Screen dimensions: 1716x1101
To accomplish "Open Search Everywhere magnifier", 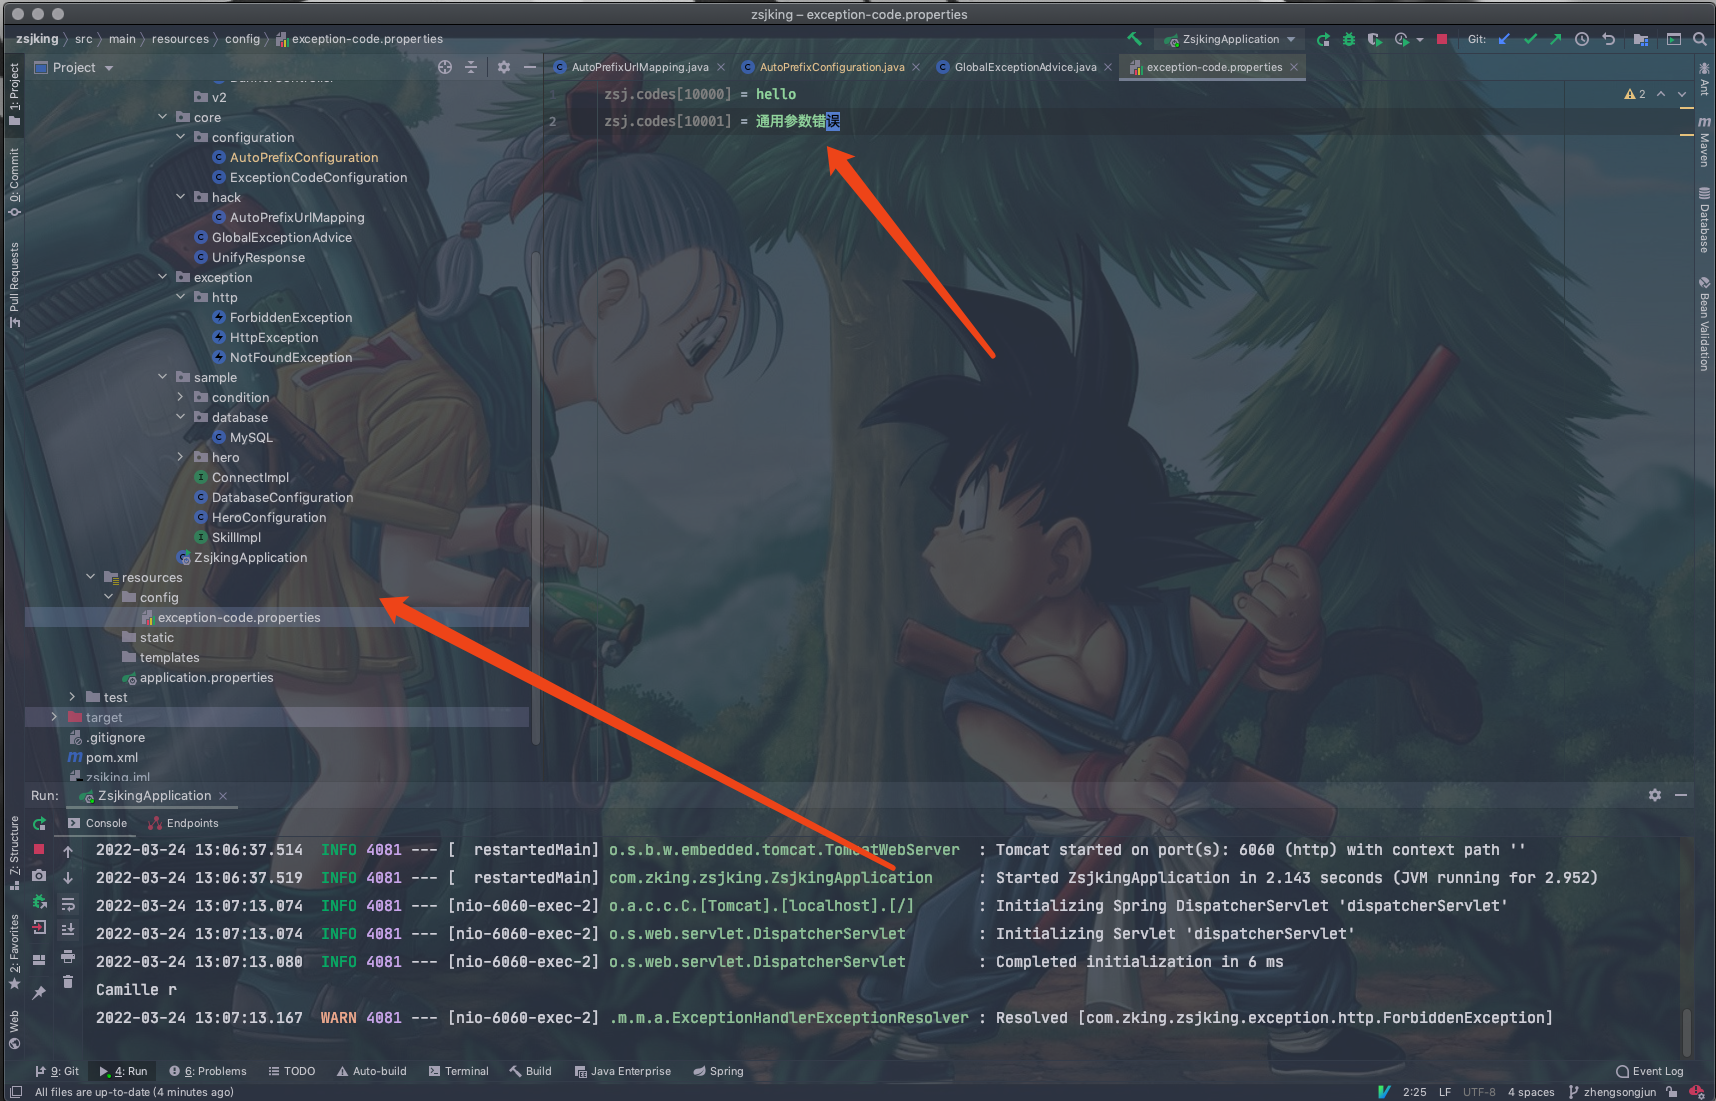I will click(x=1700, y=39).
